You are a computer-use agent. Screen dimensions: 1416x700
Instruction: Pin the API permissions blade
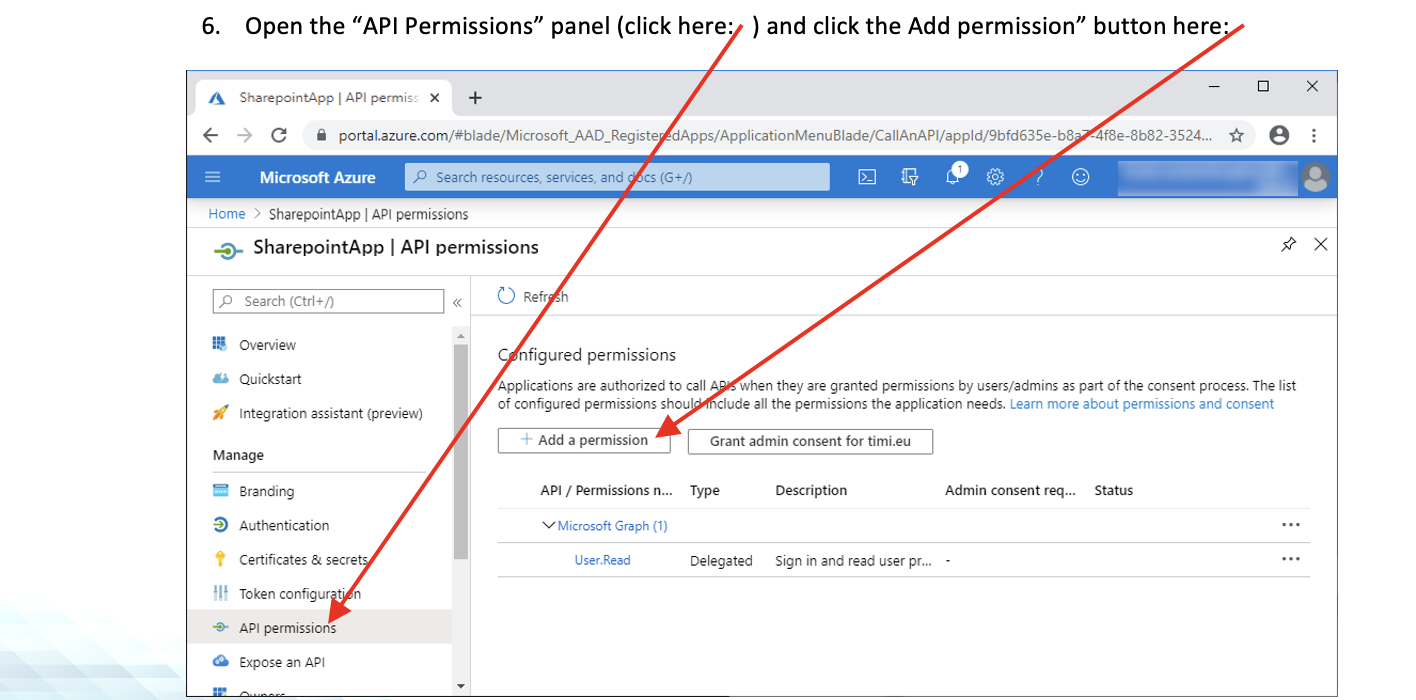pos(1288,245)
